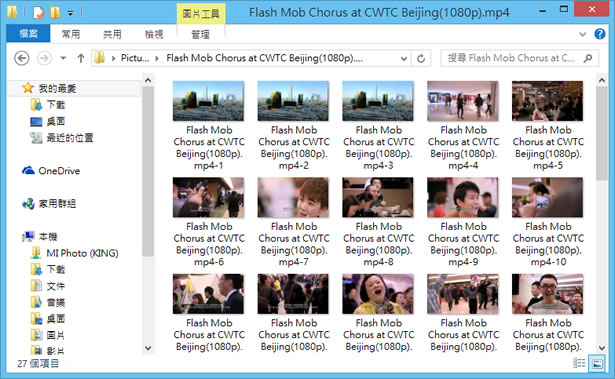Image resolution: width=615 pixels, height=379 pixels.
Task: Click the file list scroll down arrow
Action: (602, 348)
